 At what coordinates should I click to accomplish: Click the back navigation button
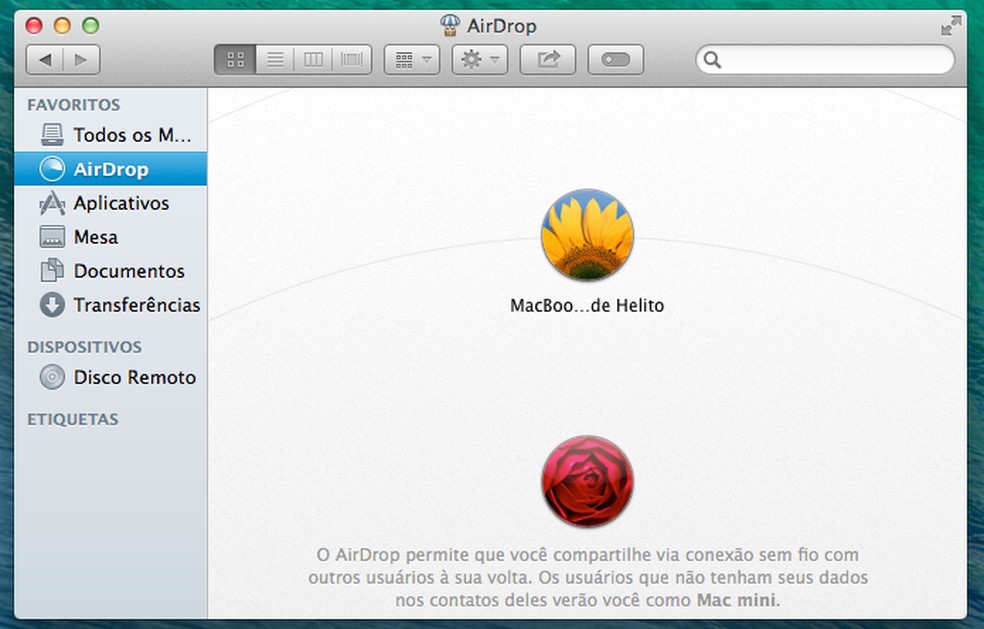45,58
